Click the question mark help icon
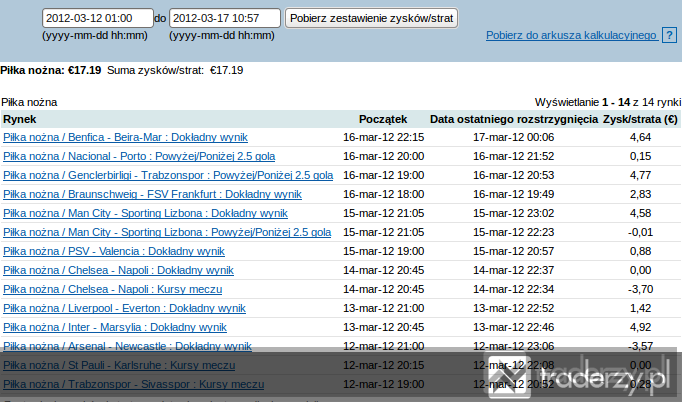Screen dimensions: 682x402 [x=669, y=35]
